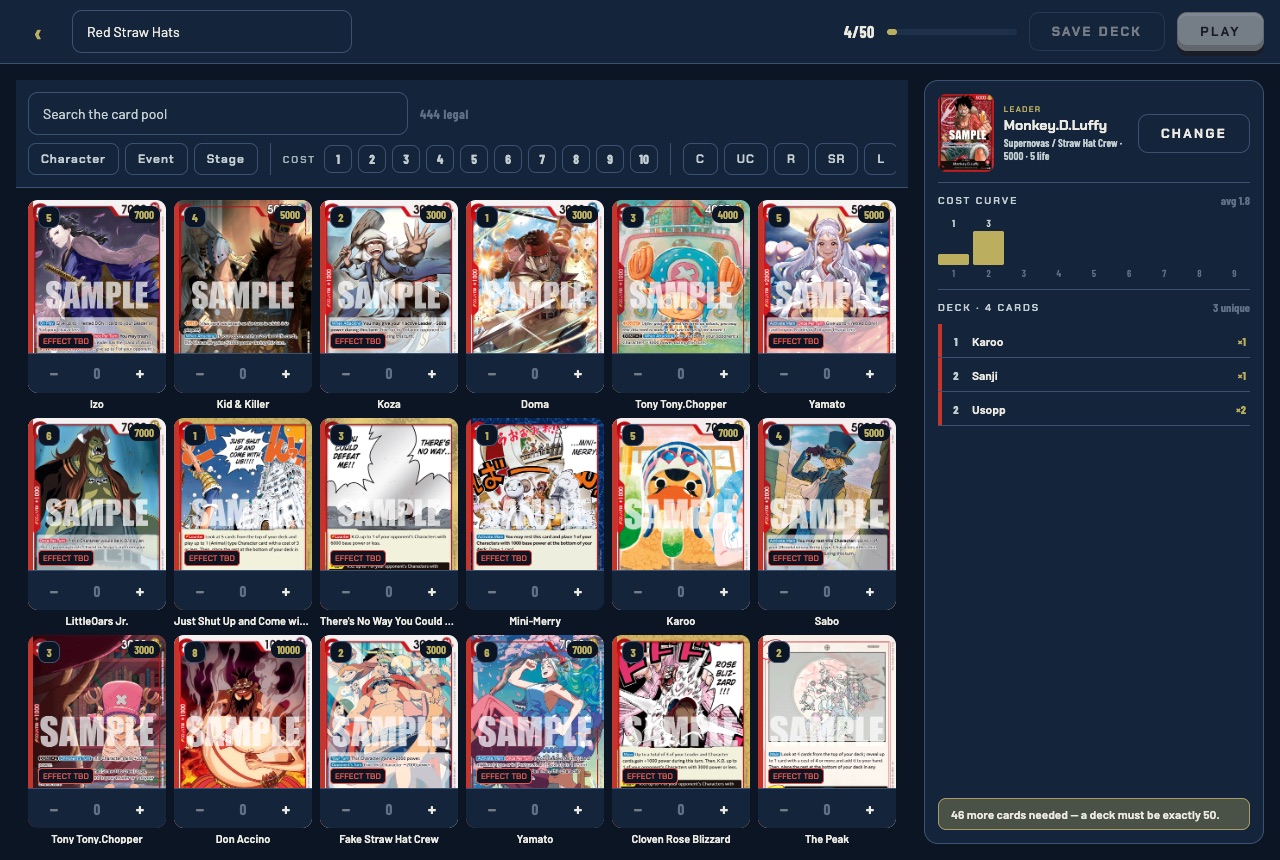This screenshot has width=1280, height=860.
Task: Toggle the cost 9 filter
Action: 610,159
